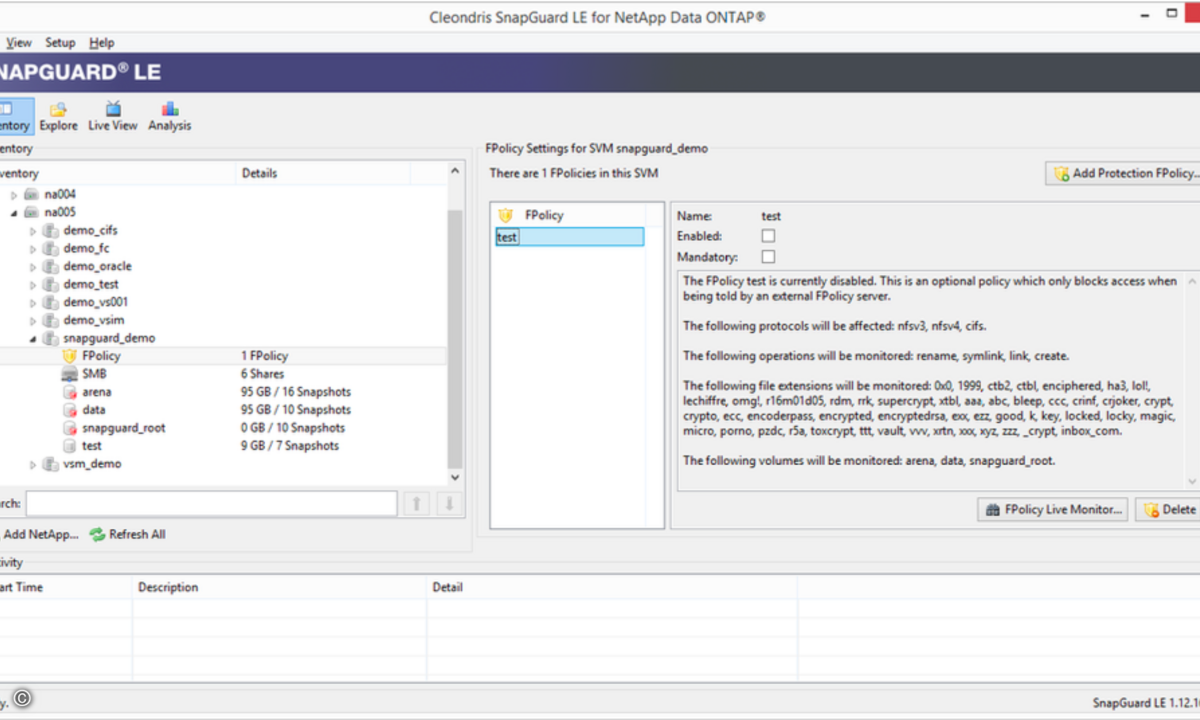The height and width of the screenshot is (720, 1200).
Task: Expand the demo_oracle tree node
Action: pos(33,267)
